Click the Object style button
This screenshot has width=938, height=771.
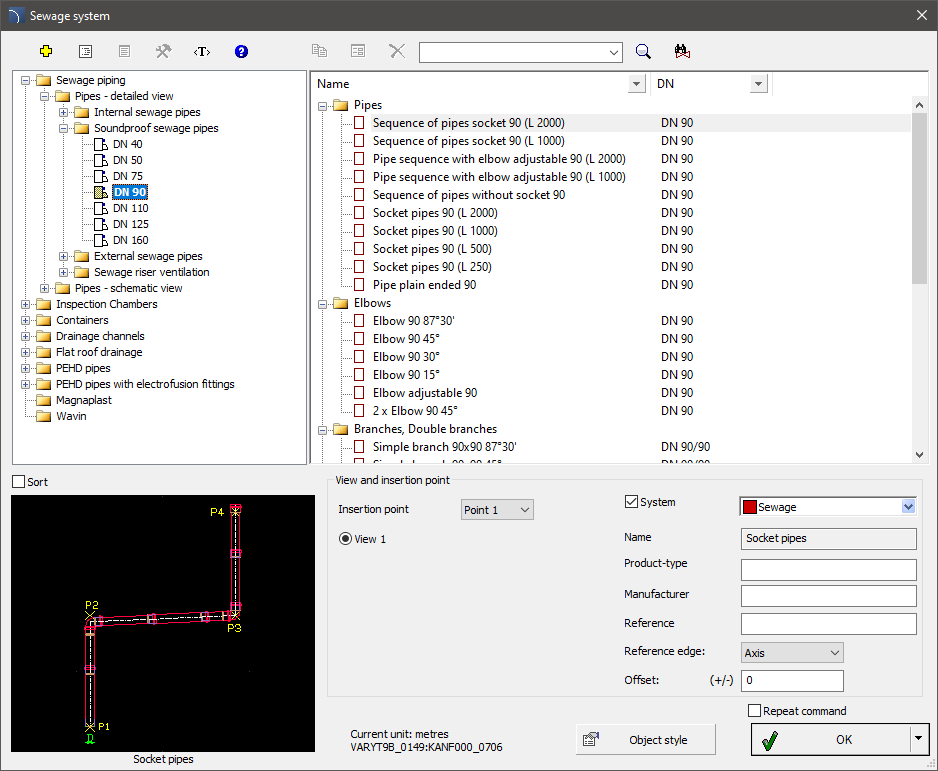point(646,740)
